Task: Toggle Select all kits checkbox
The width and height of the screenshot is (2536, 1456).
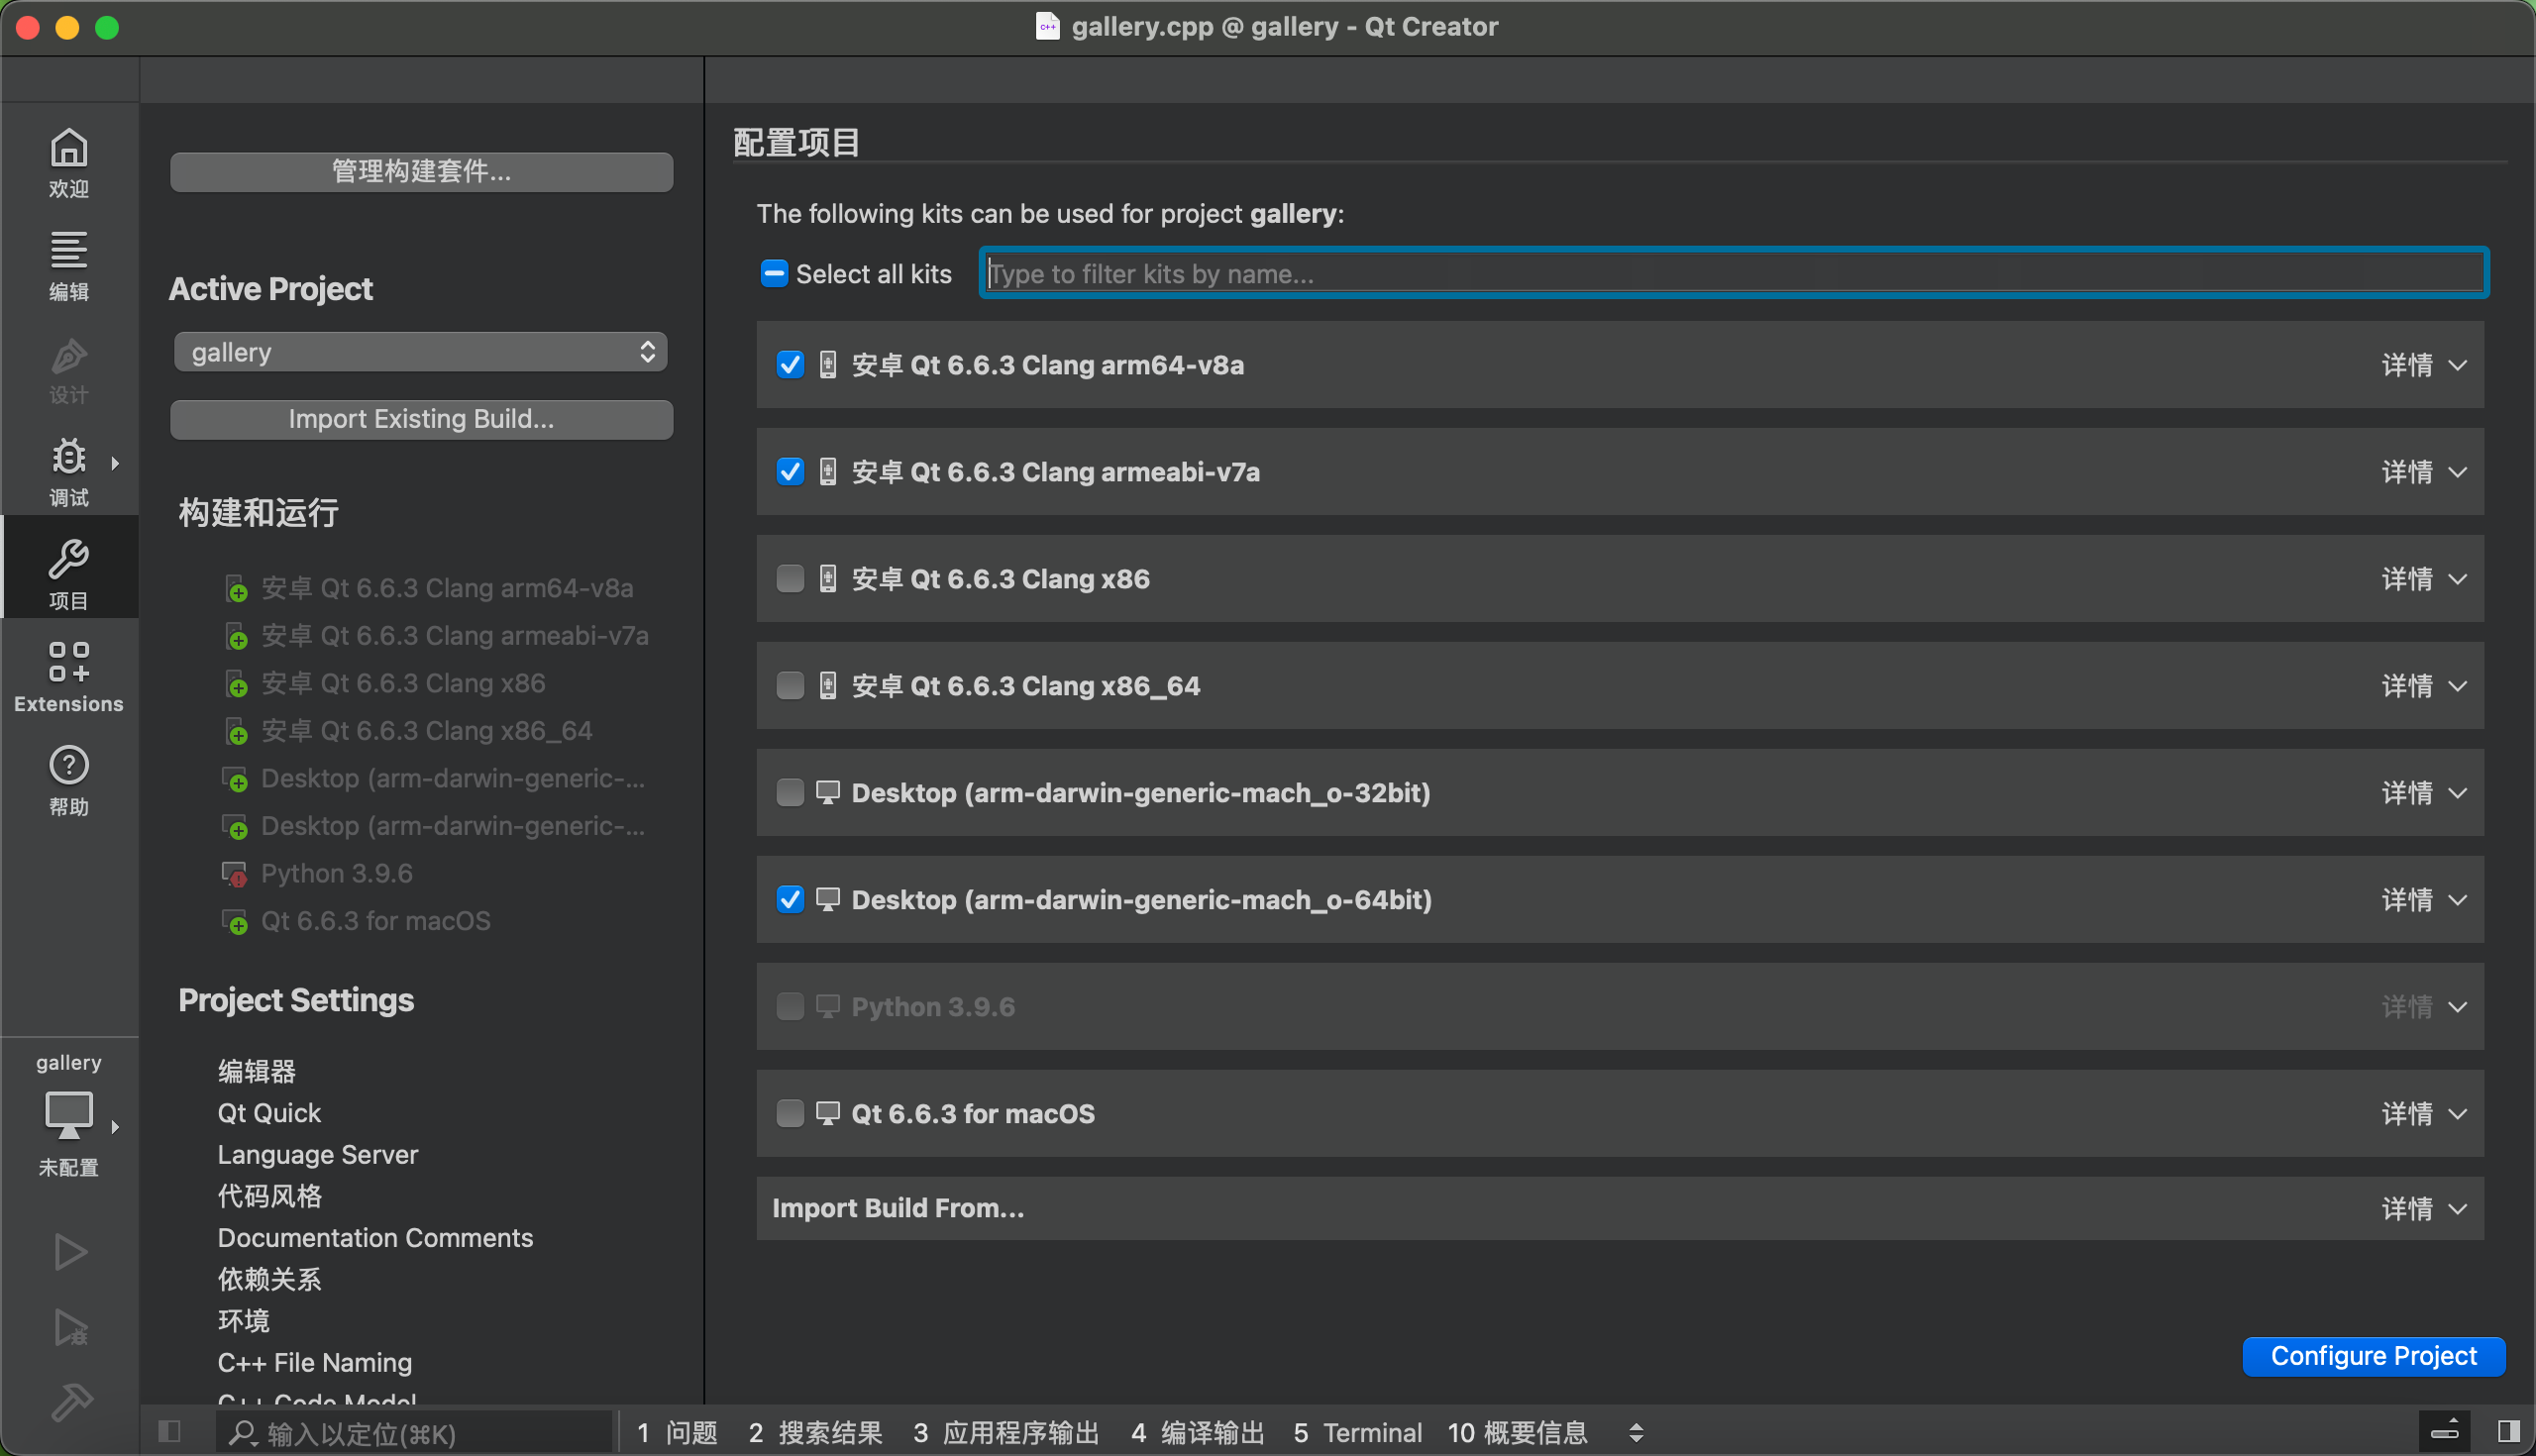Action: pos(774,274)
